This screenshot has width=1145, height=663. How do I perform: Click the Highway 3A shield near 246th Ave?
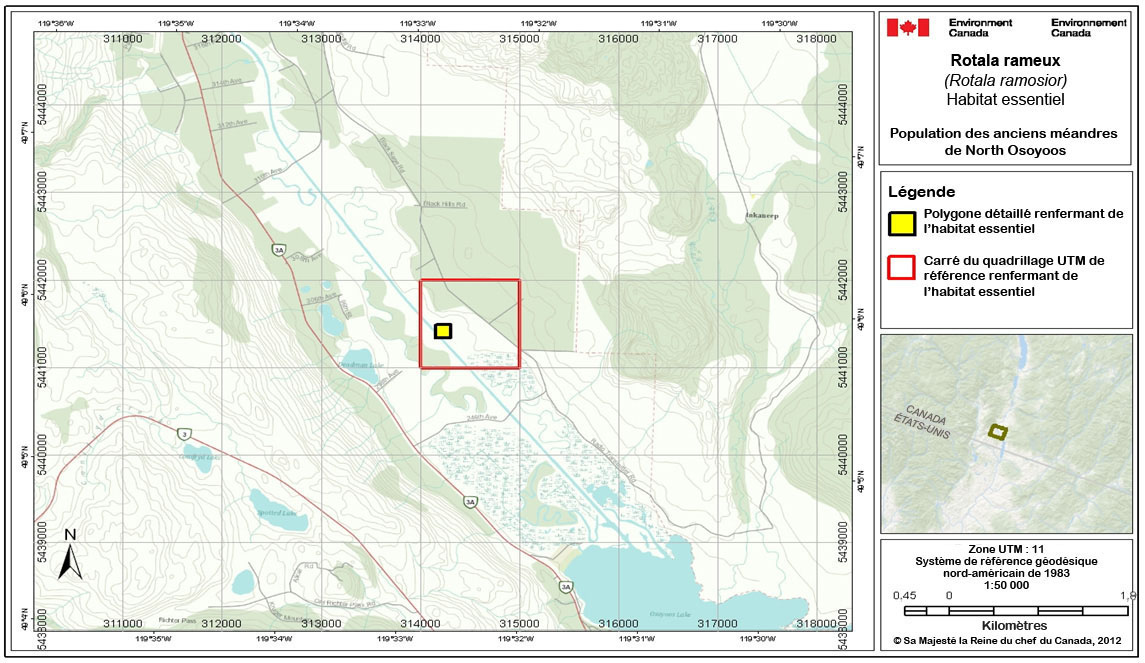[471, 501]
